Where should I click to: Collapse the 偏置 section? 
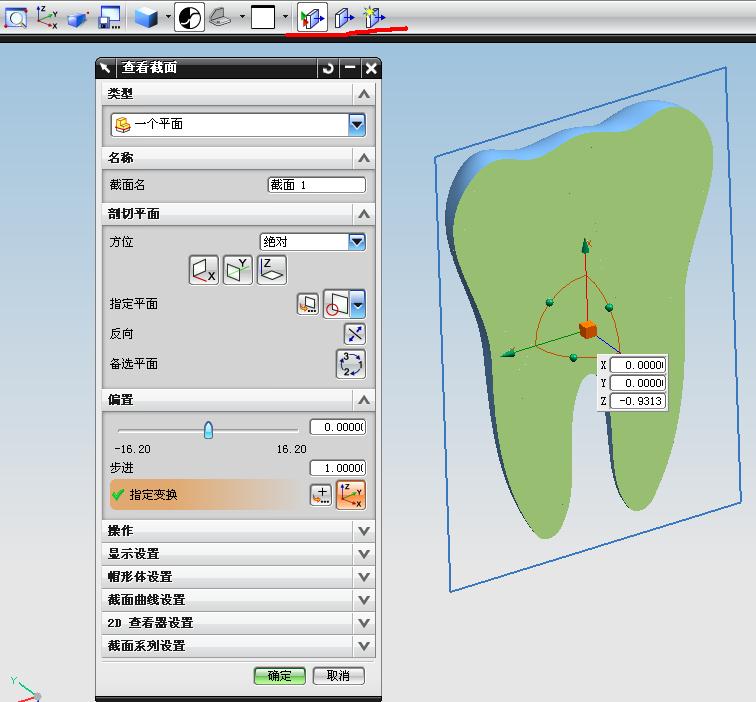364,400
